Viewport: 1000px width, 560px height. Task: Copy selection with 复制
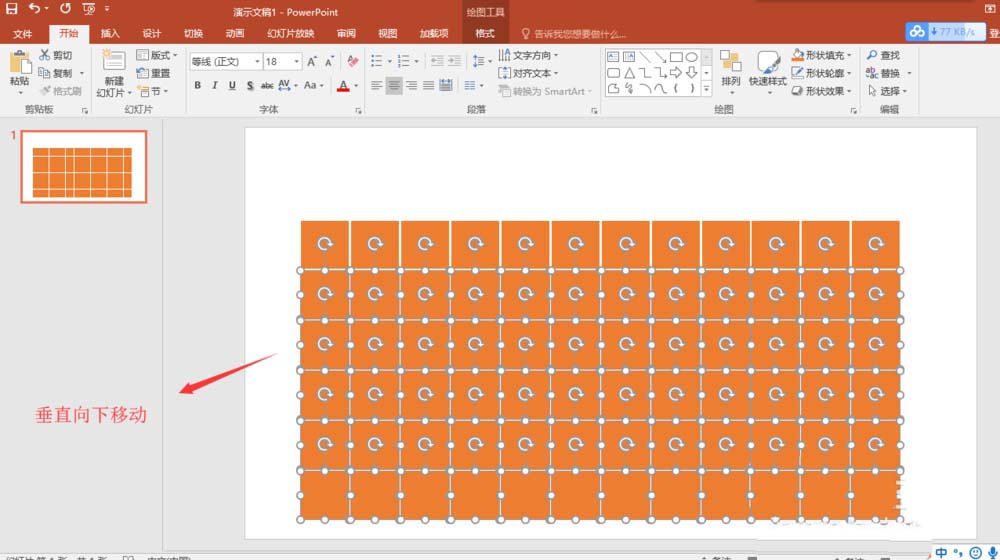click(55, 73)
